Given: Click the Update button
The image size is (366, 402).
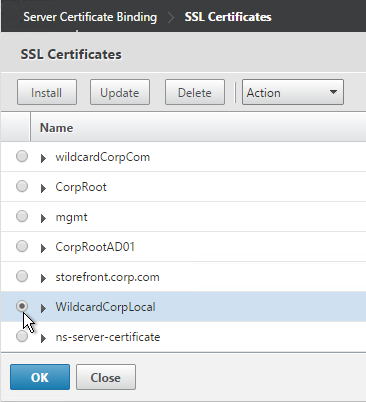Looking at the screenshot, I should 120,92.
